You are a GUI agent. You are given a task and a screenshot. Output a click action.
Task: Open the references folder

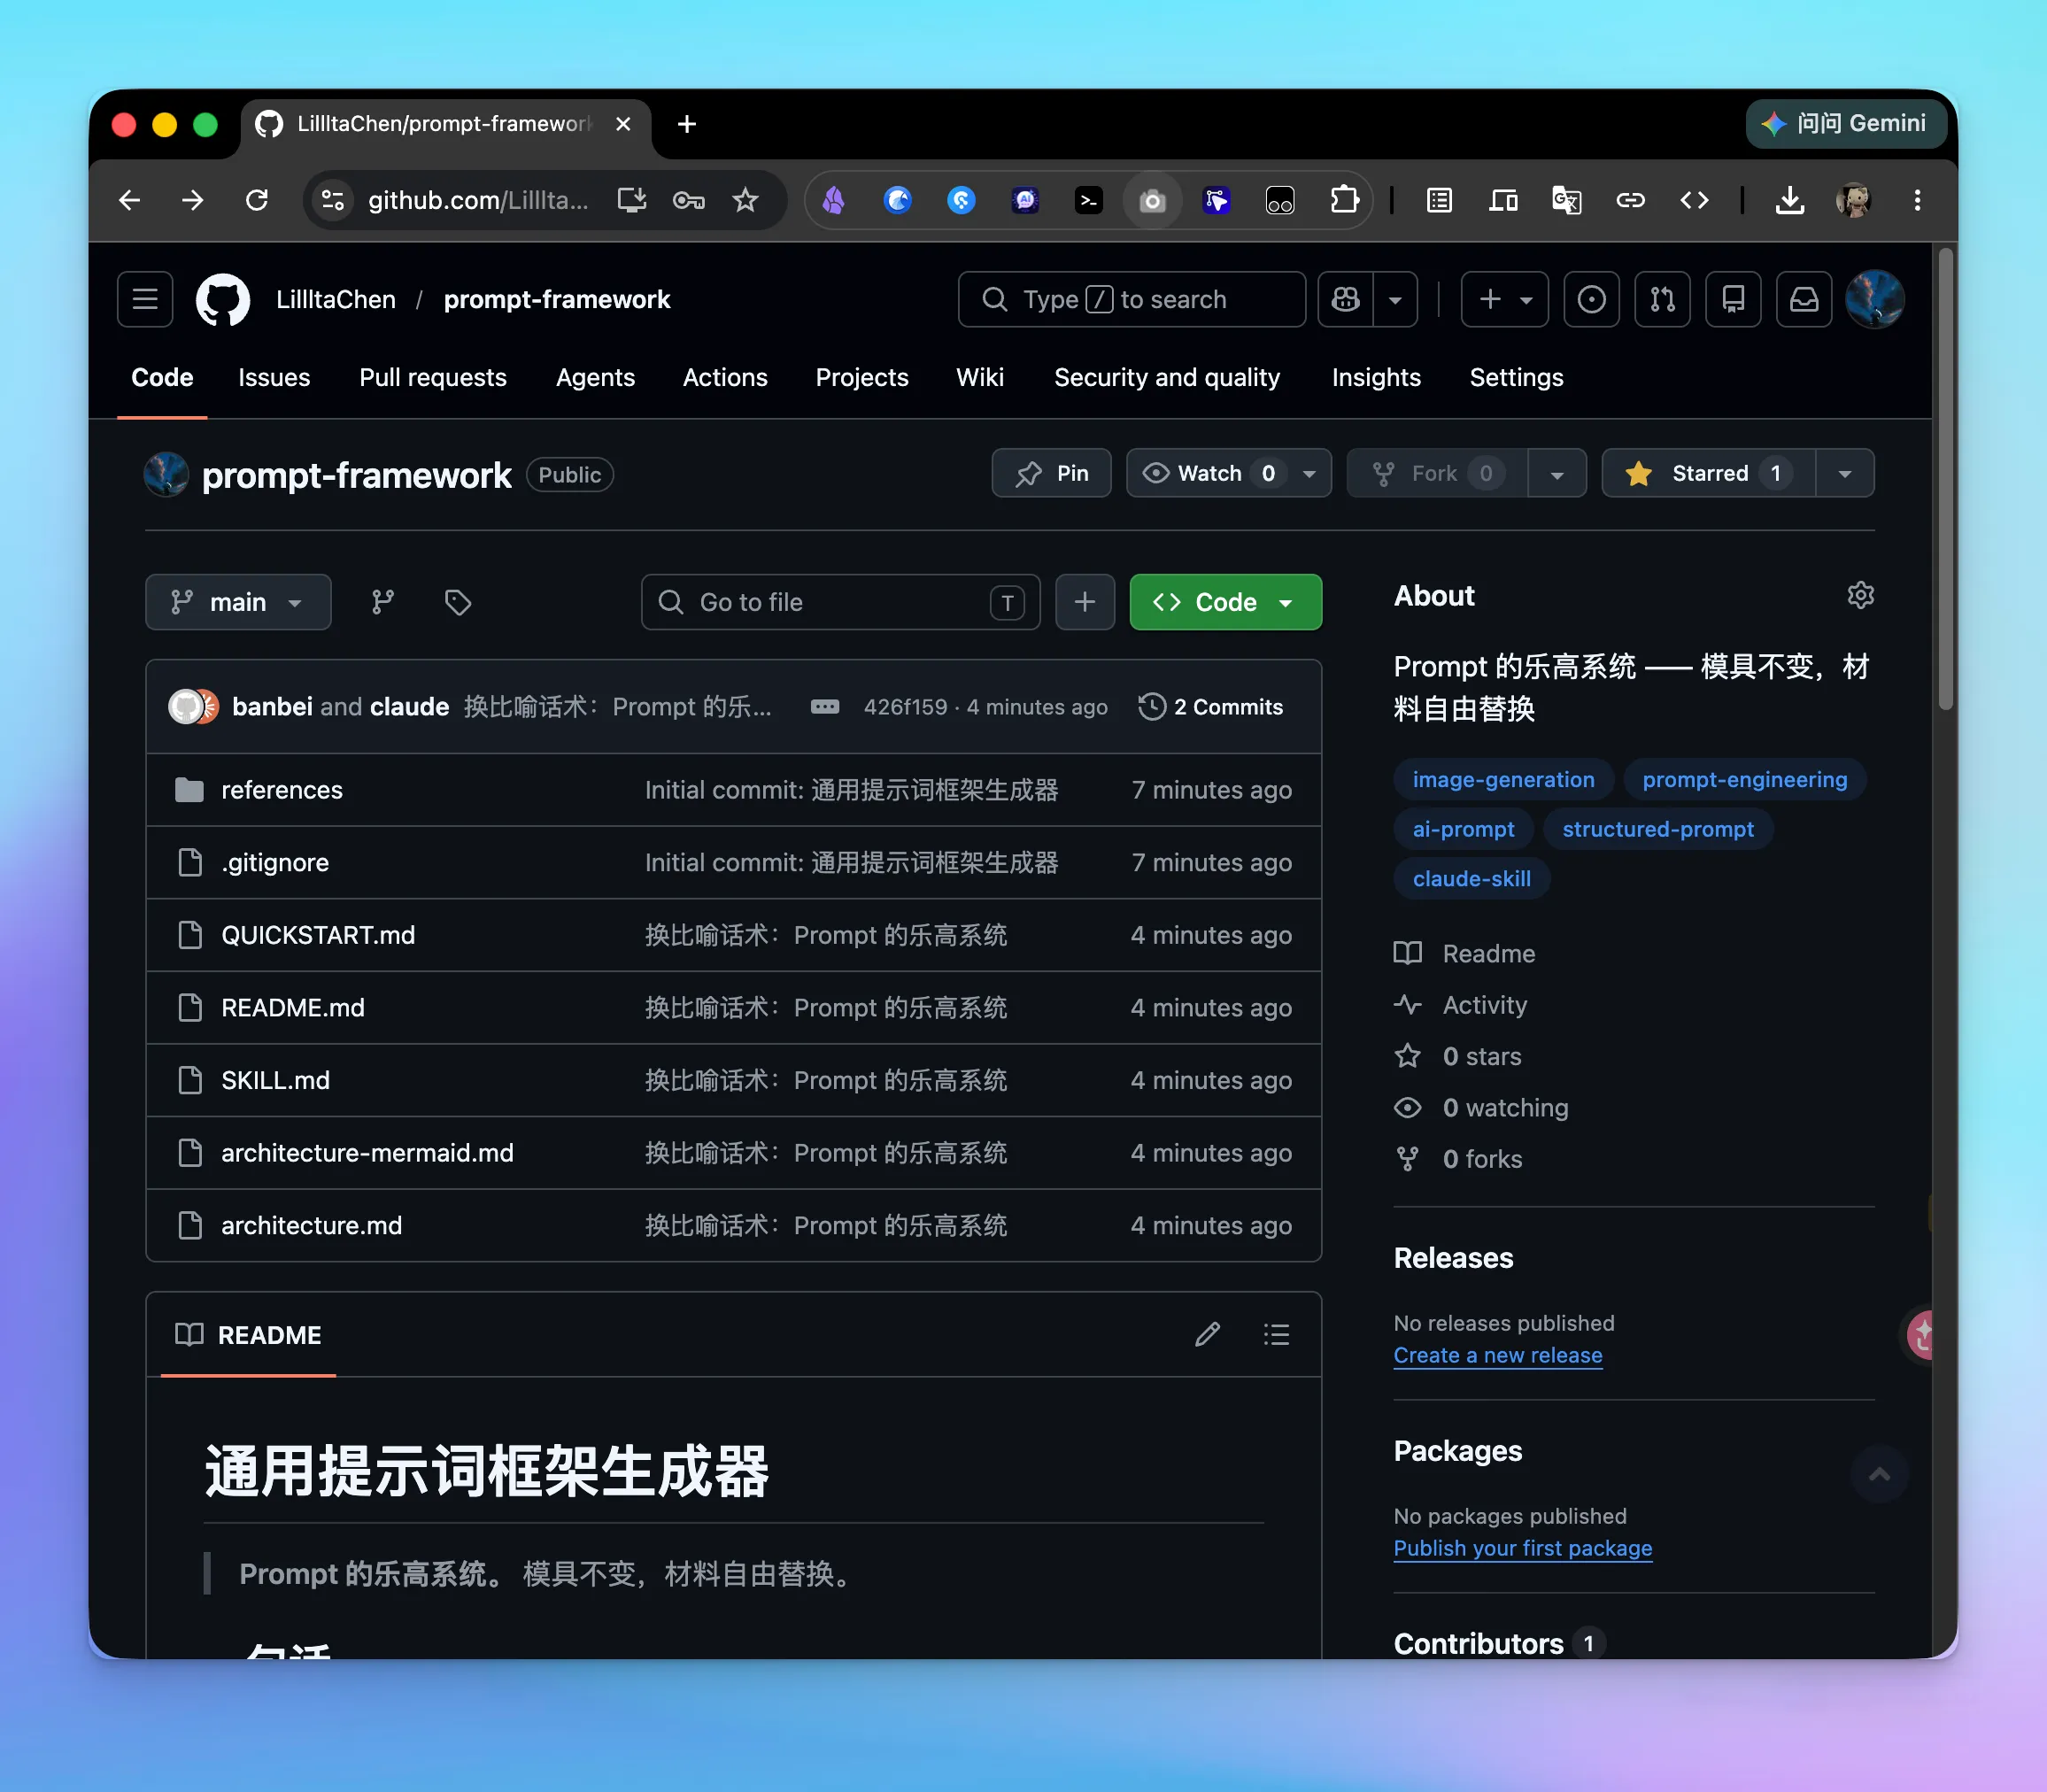pos(281,790)
